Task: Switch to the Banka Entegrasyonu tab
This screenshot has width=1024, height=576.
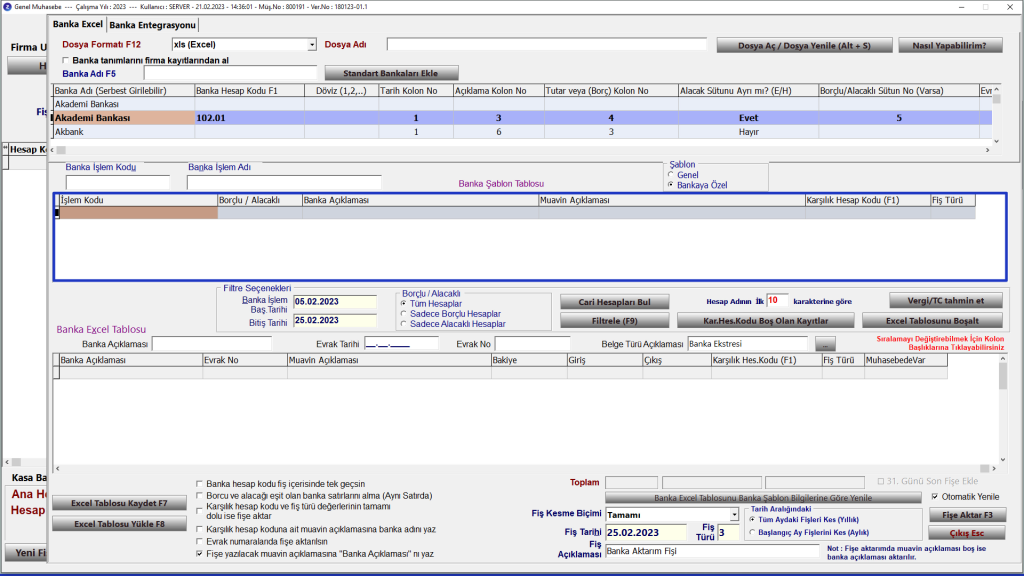Action: [x=152, y=25]
